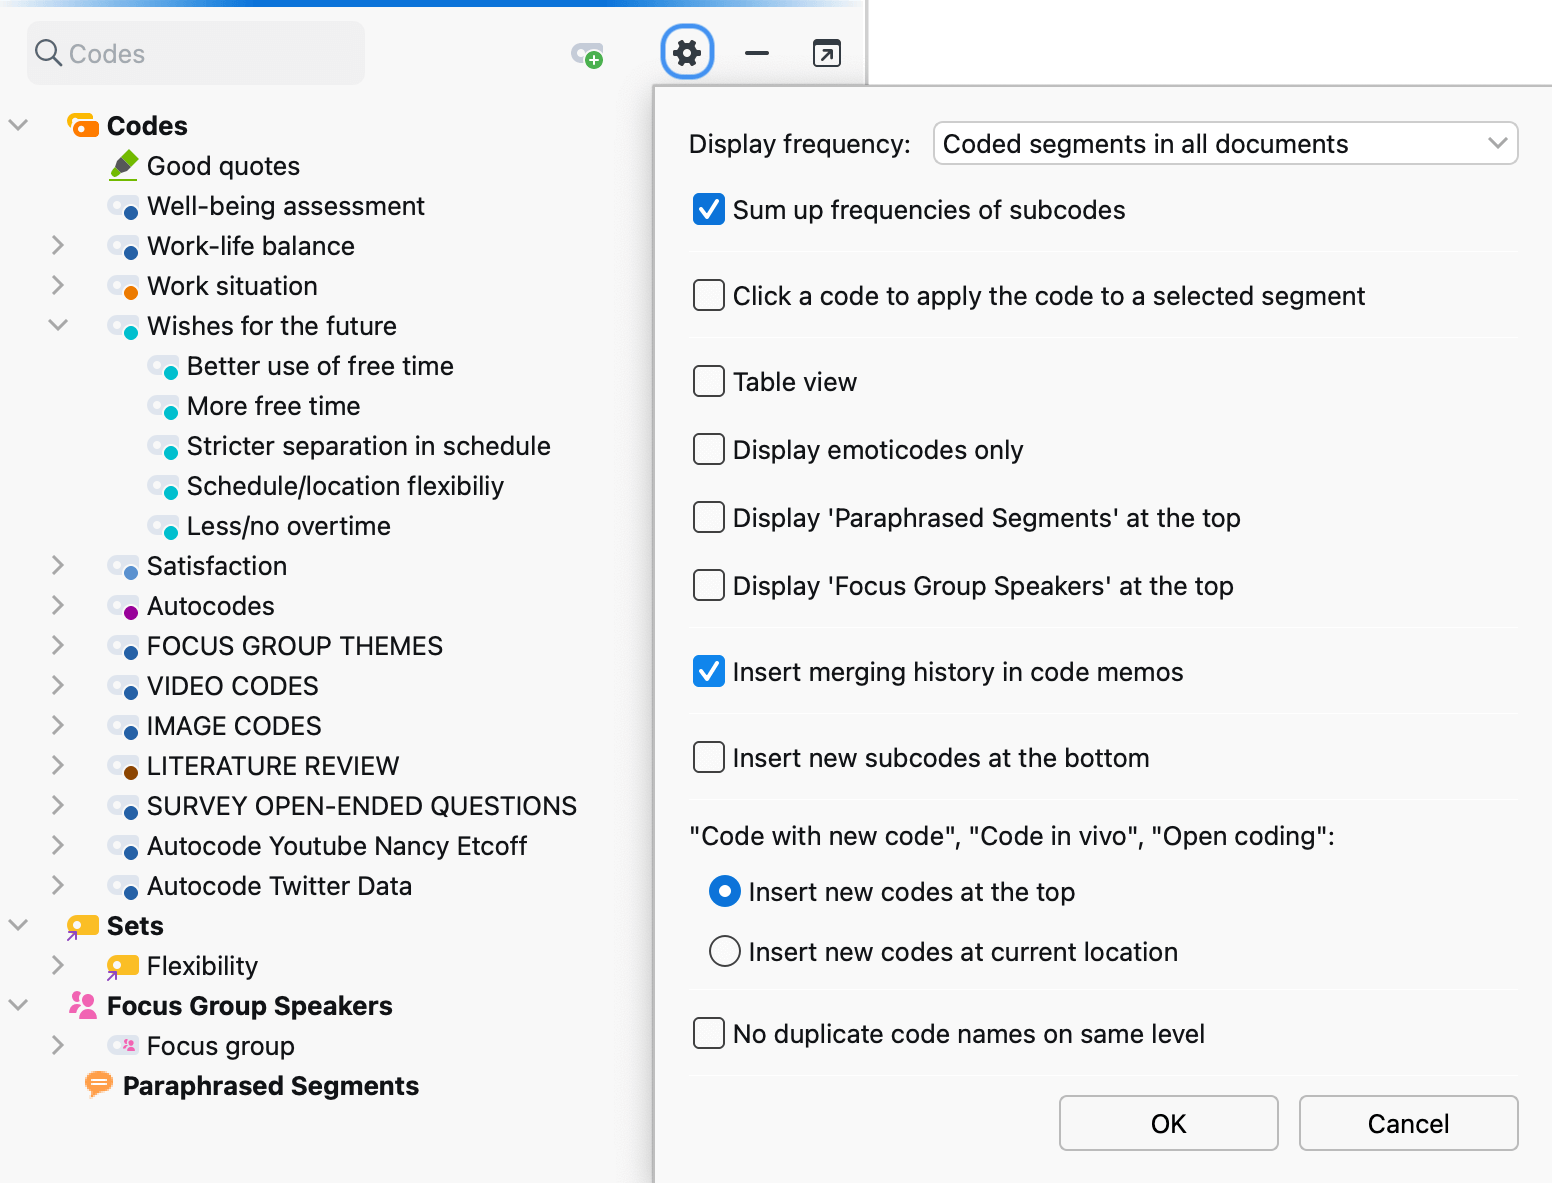Expand the Work-life balance code
The width and height of the screenshot is (1552, 1183).
point(58,245)
